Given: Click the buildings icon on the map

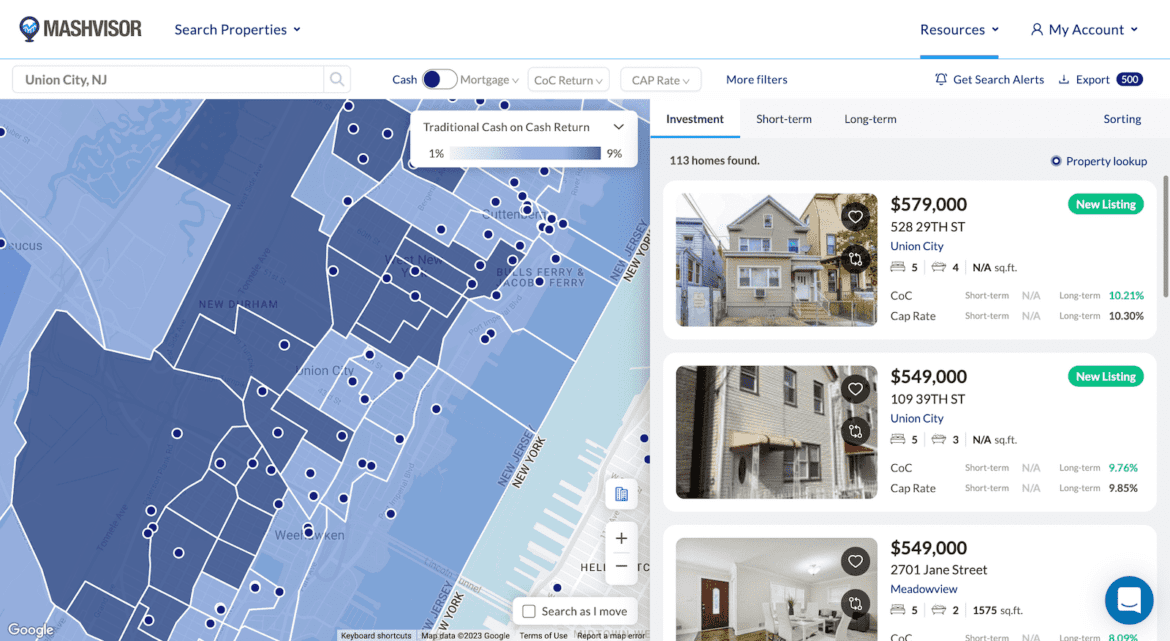Looking at the screenshot, I should tap(621, 494).
